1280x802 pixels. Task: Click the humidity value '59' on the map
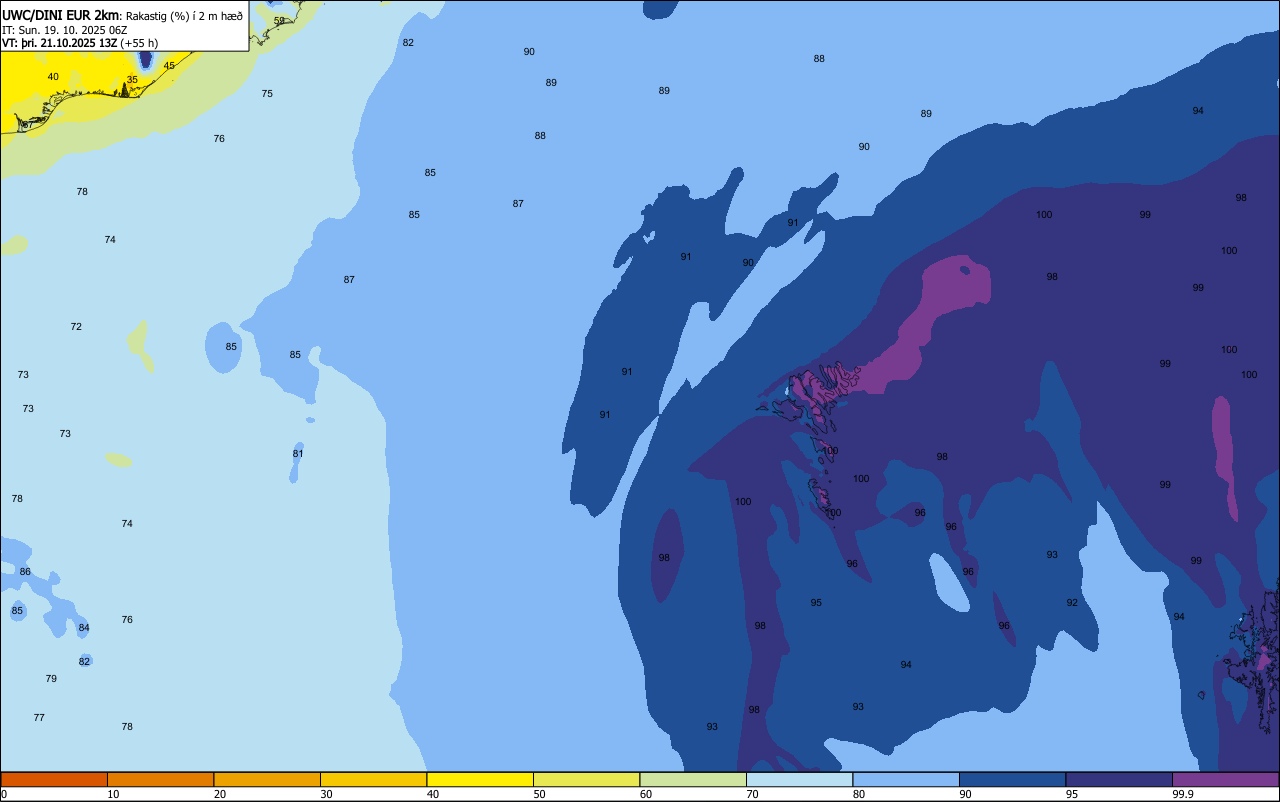[279, 20]
